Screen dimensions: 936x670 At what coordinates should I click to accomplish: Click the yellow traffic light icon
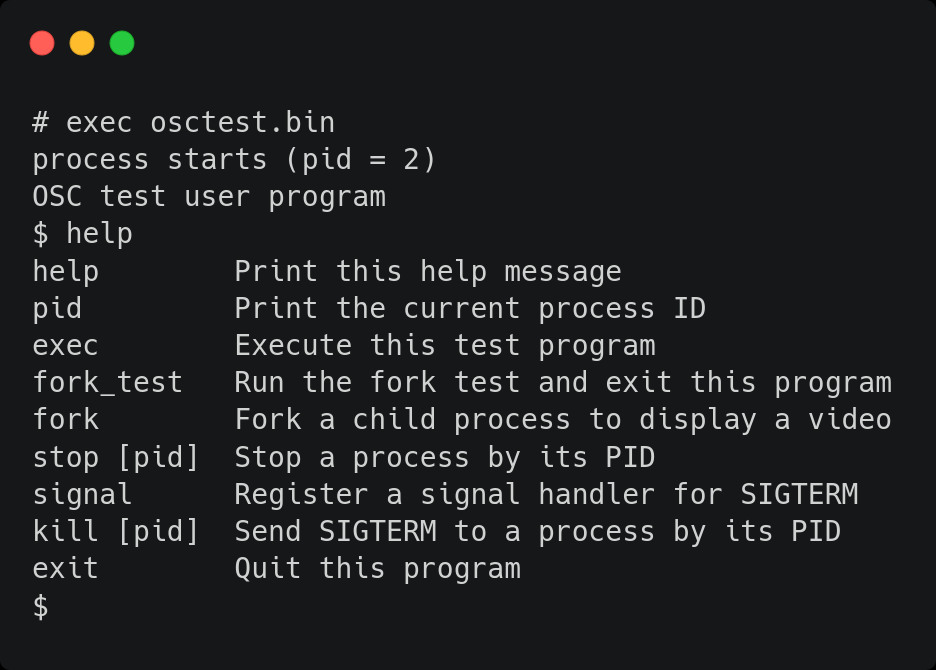coord(82,42)
